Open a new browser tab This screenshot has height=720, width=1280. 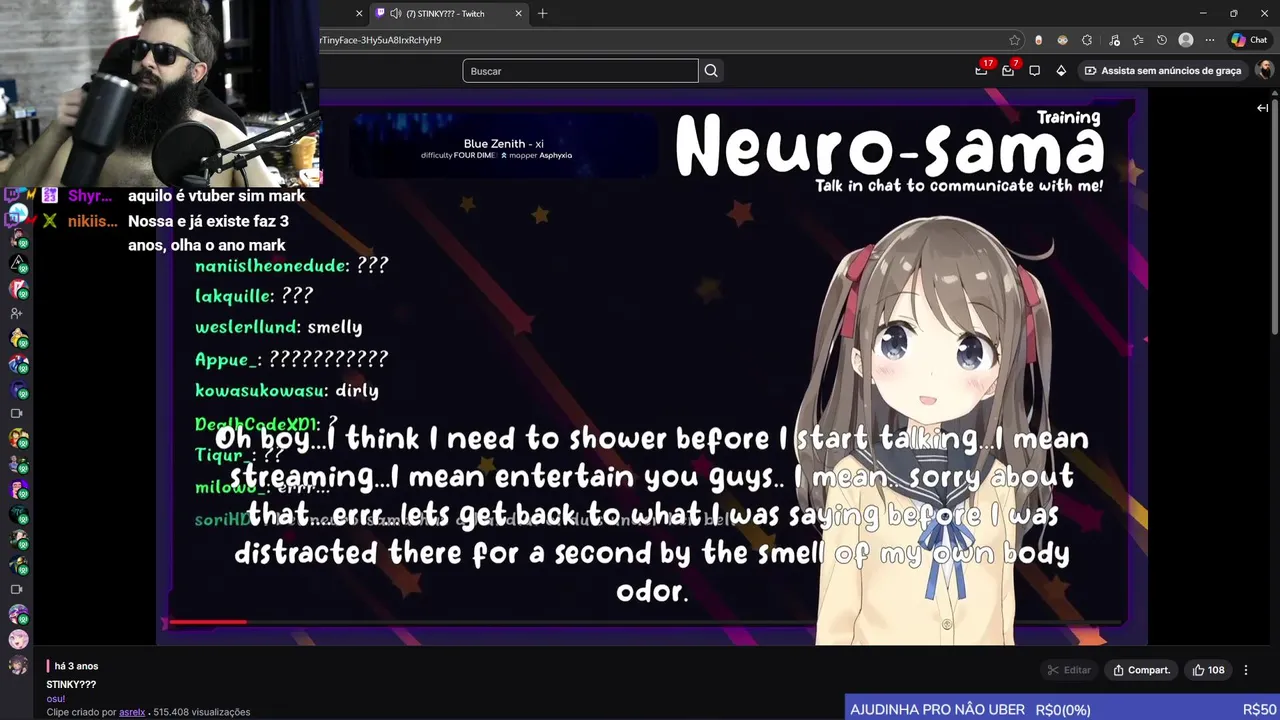point(543,13)
